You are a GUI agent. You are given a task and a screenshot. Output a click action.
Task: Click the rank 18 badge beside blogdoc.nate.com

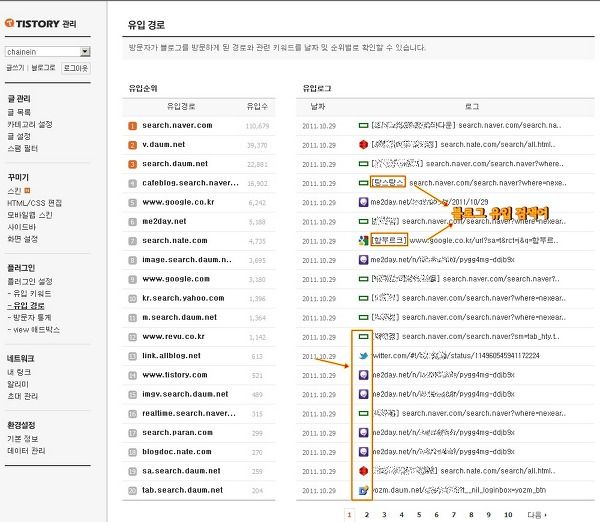click(x=132, y=452)
